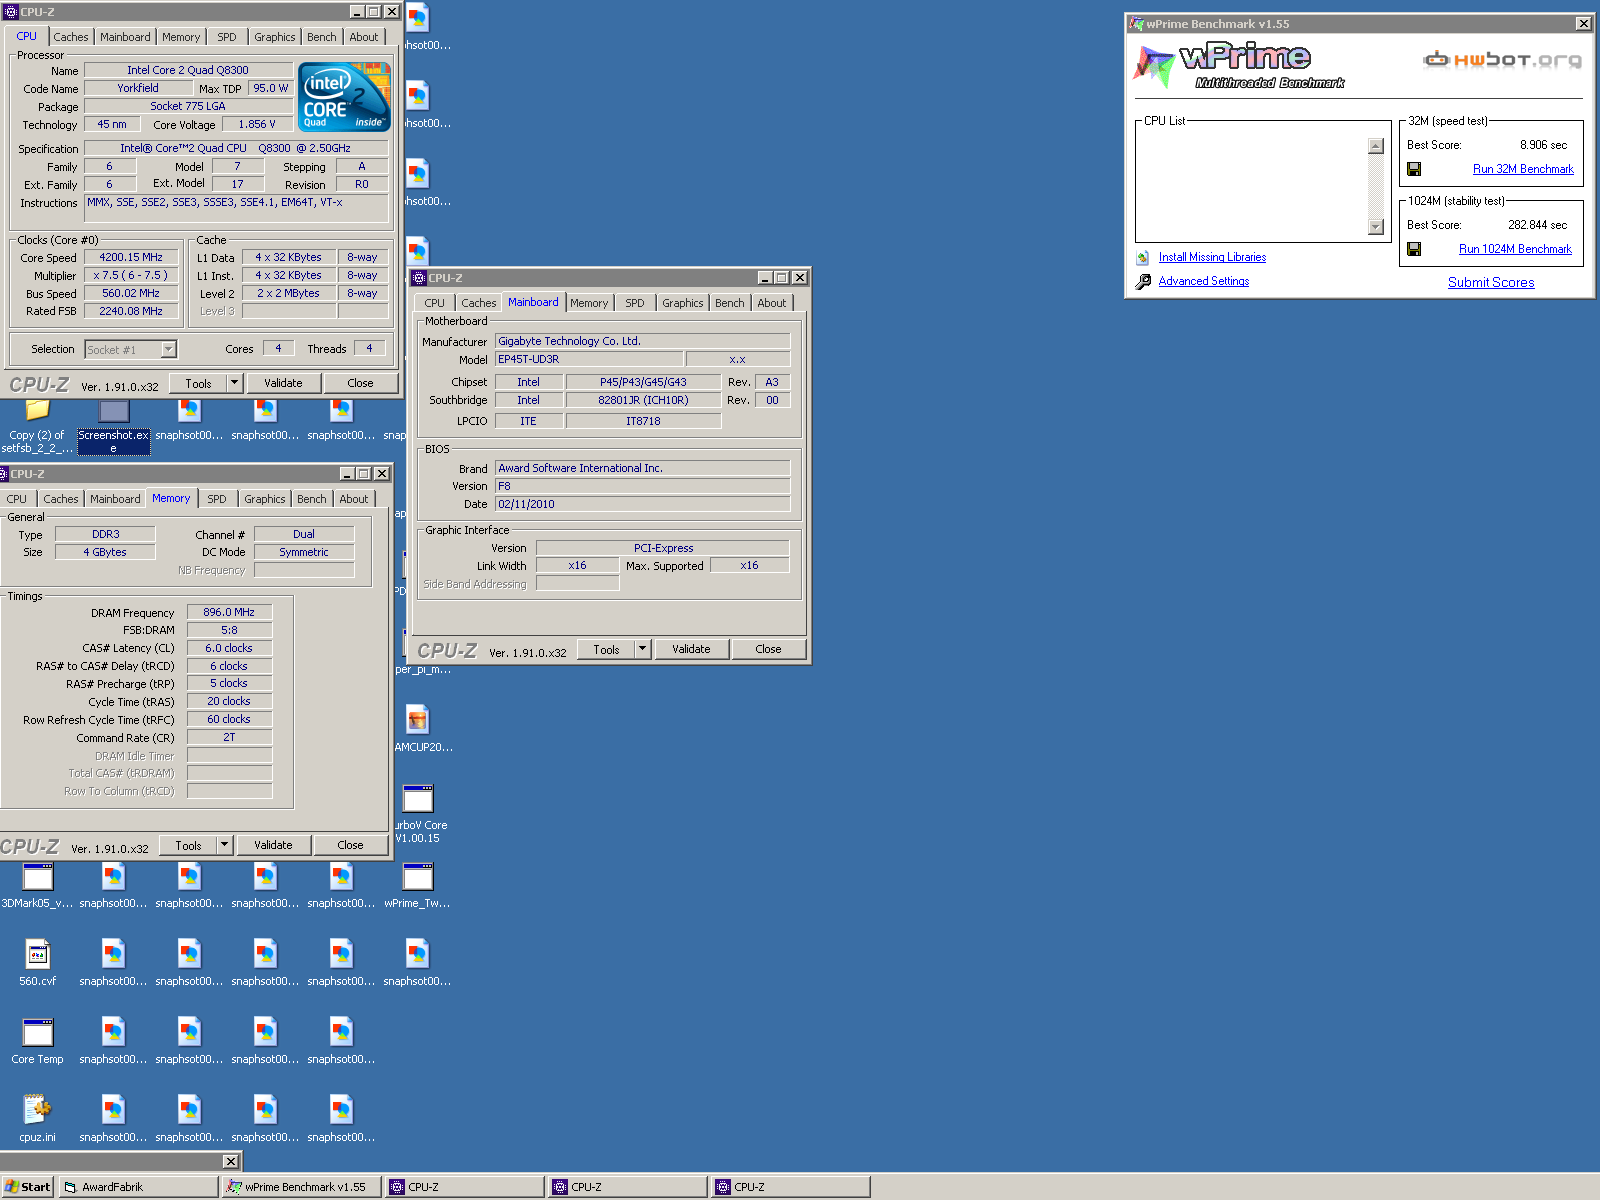This screenshot has width=1600, height=1200.
Task: Click Validate in the Memory CPU-Z window
Action: click(273, 845)
